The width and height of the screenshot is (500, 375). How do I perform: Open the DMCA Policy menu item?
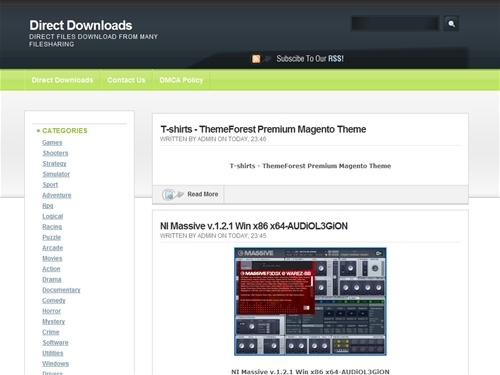181,80
